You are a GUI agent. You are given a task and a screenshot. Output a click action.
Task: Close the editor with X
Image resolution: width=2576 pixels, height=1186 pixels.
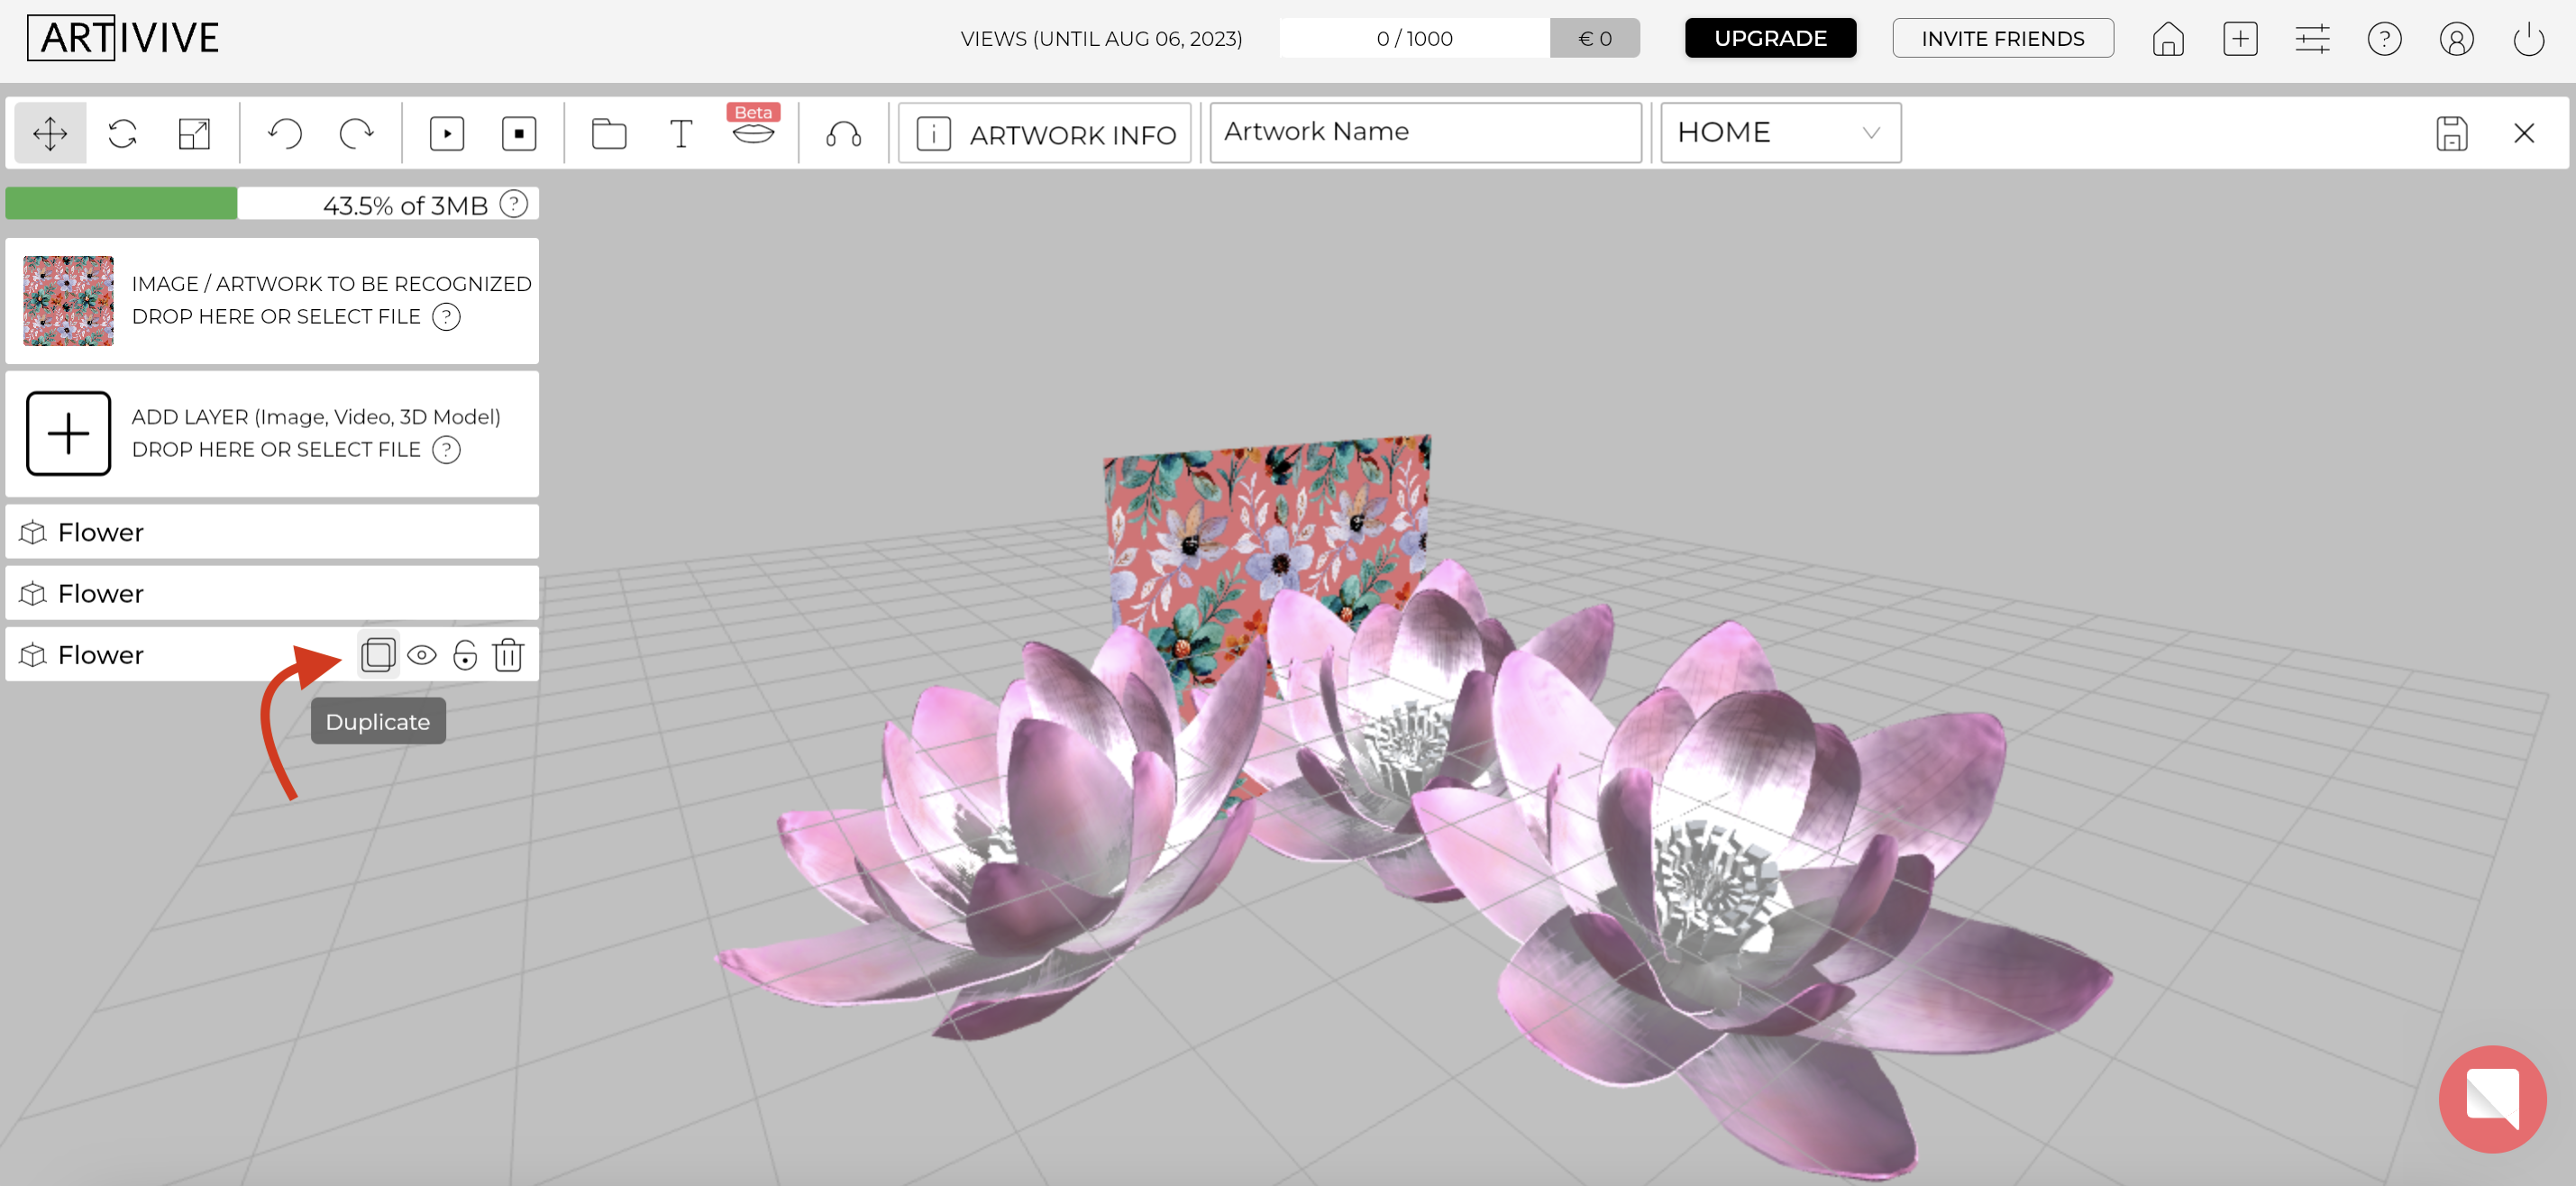coord(2523,133)
